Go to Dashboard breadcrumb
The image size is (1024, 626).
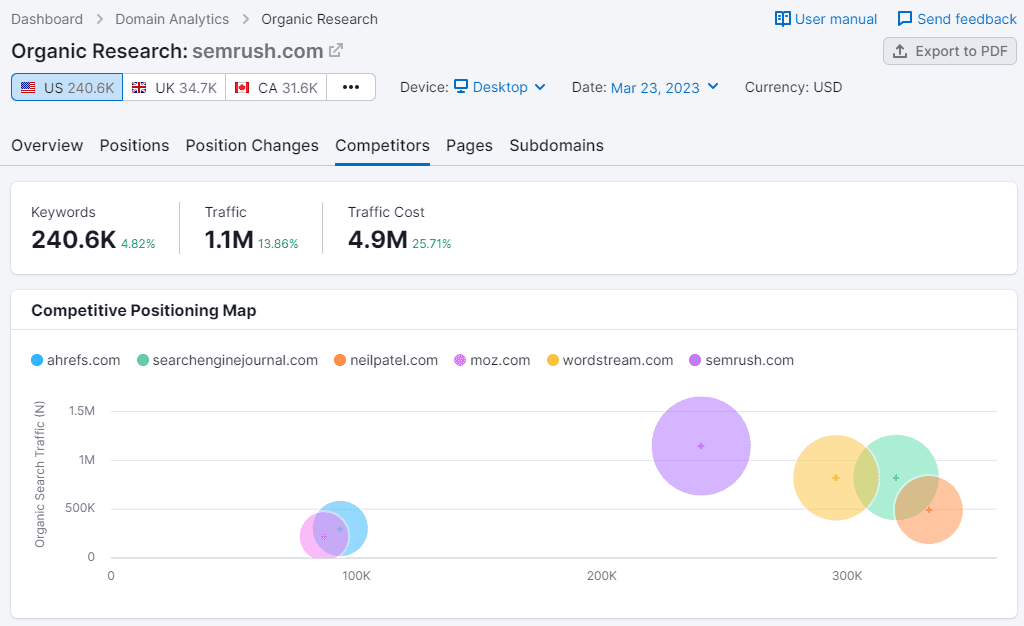(x=47, y=19)
